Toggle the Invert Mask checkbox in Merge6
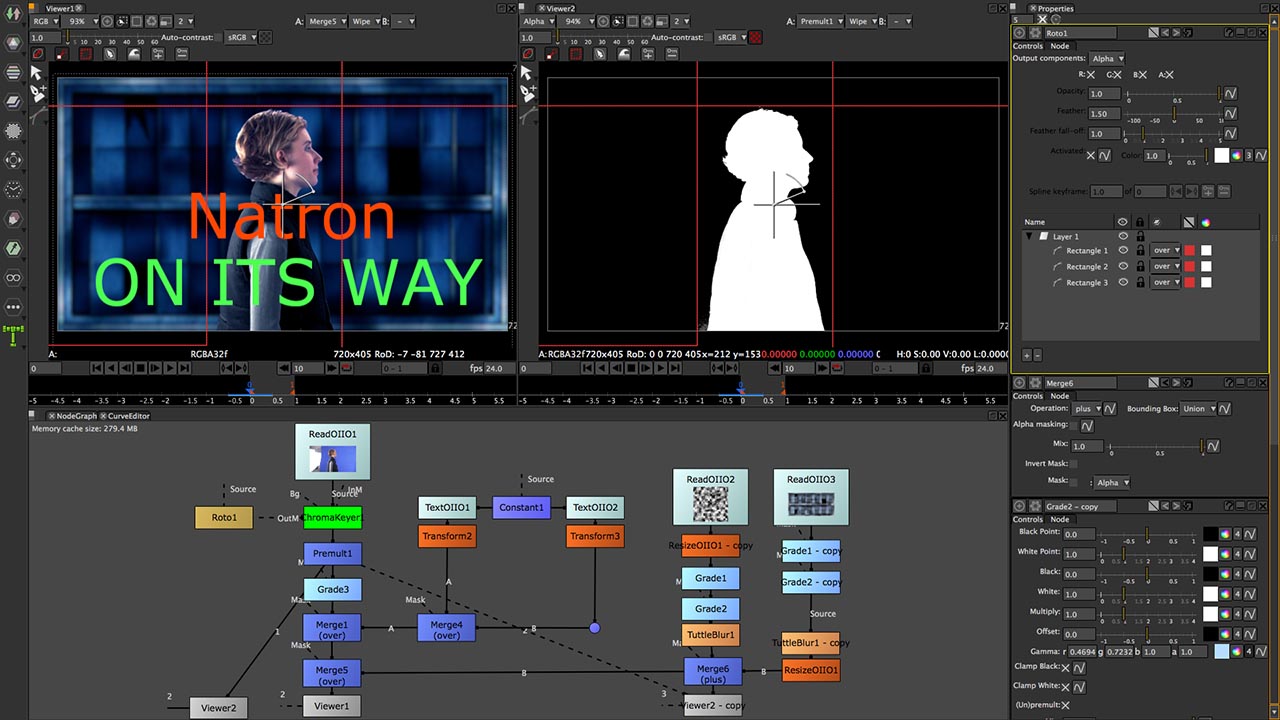Viewport: 1280px width, 720px height. [x=1074, y=463]
